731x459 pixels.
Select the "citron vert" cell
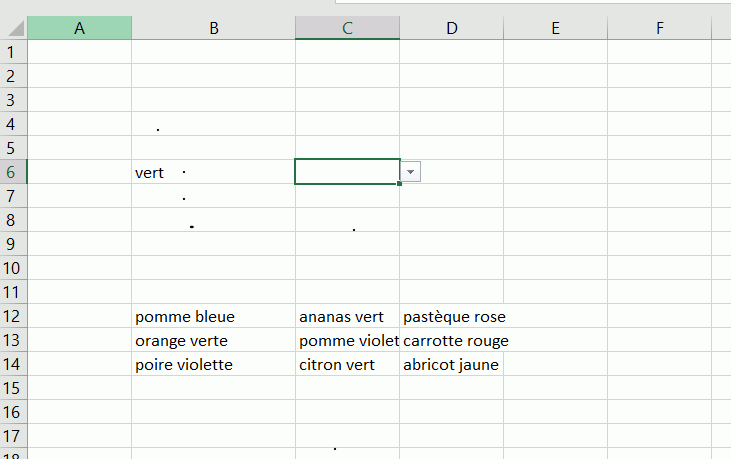click(347, 365)
